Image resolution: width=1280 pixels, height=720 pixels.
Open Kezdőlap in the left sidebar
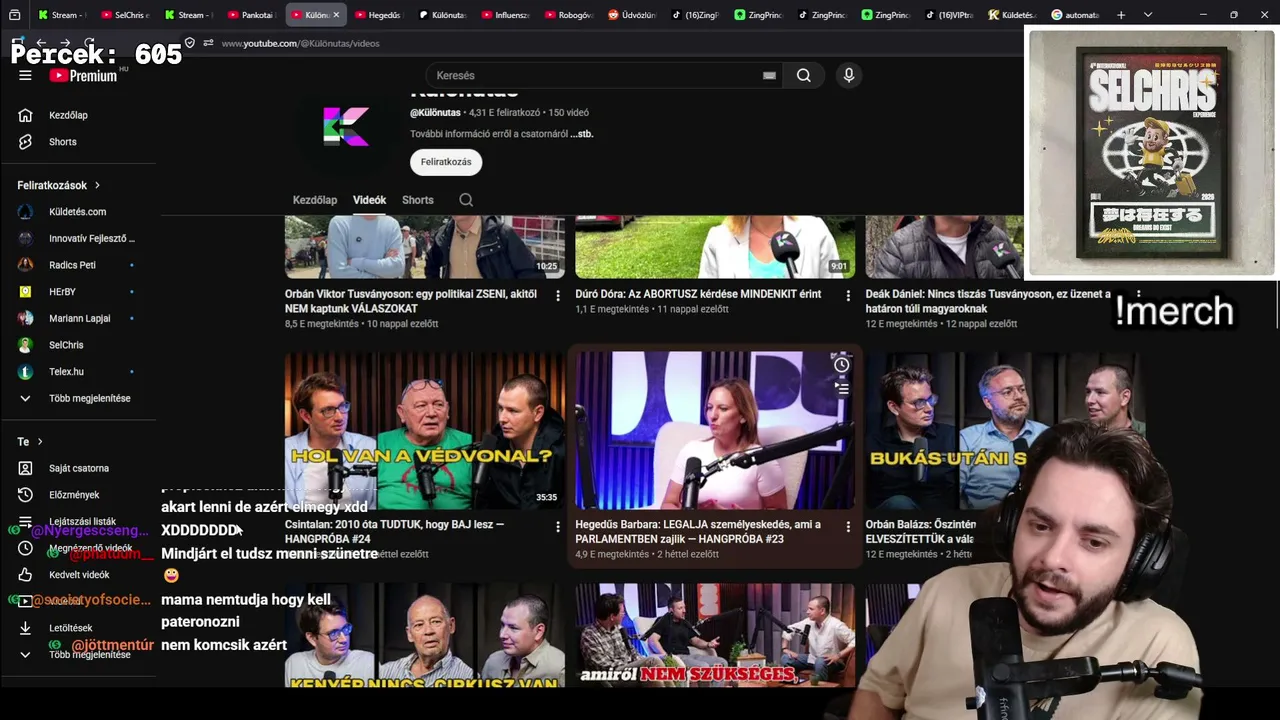[x=68, y=115]
